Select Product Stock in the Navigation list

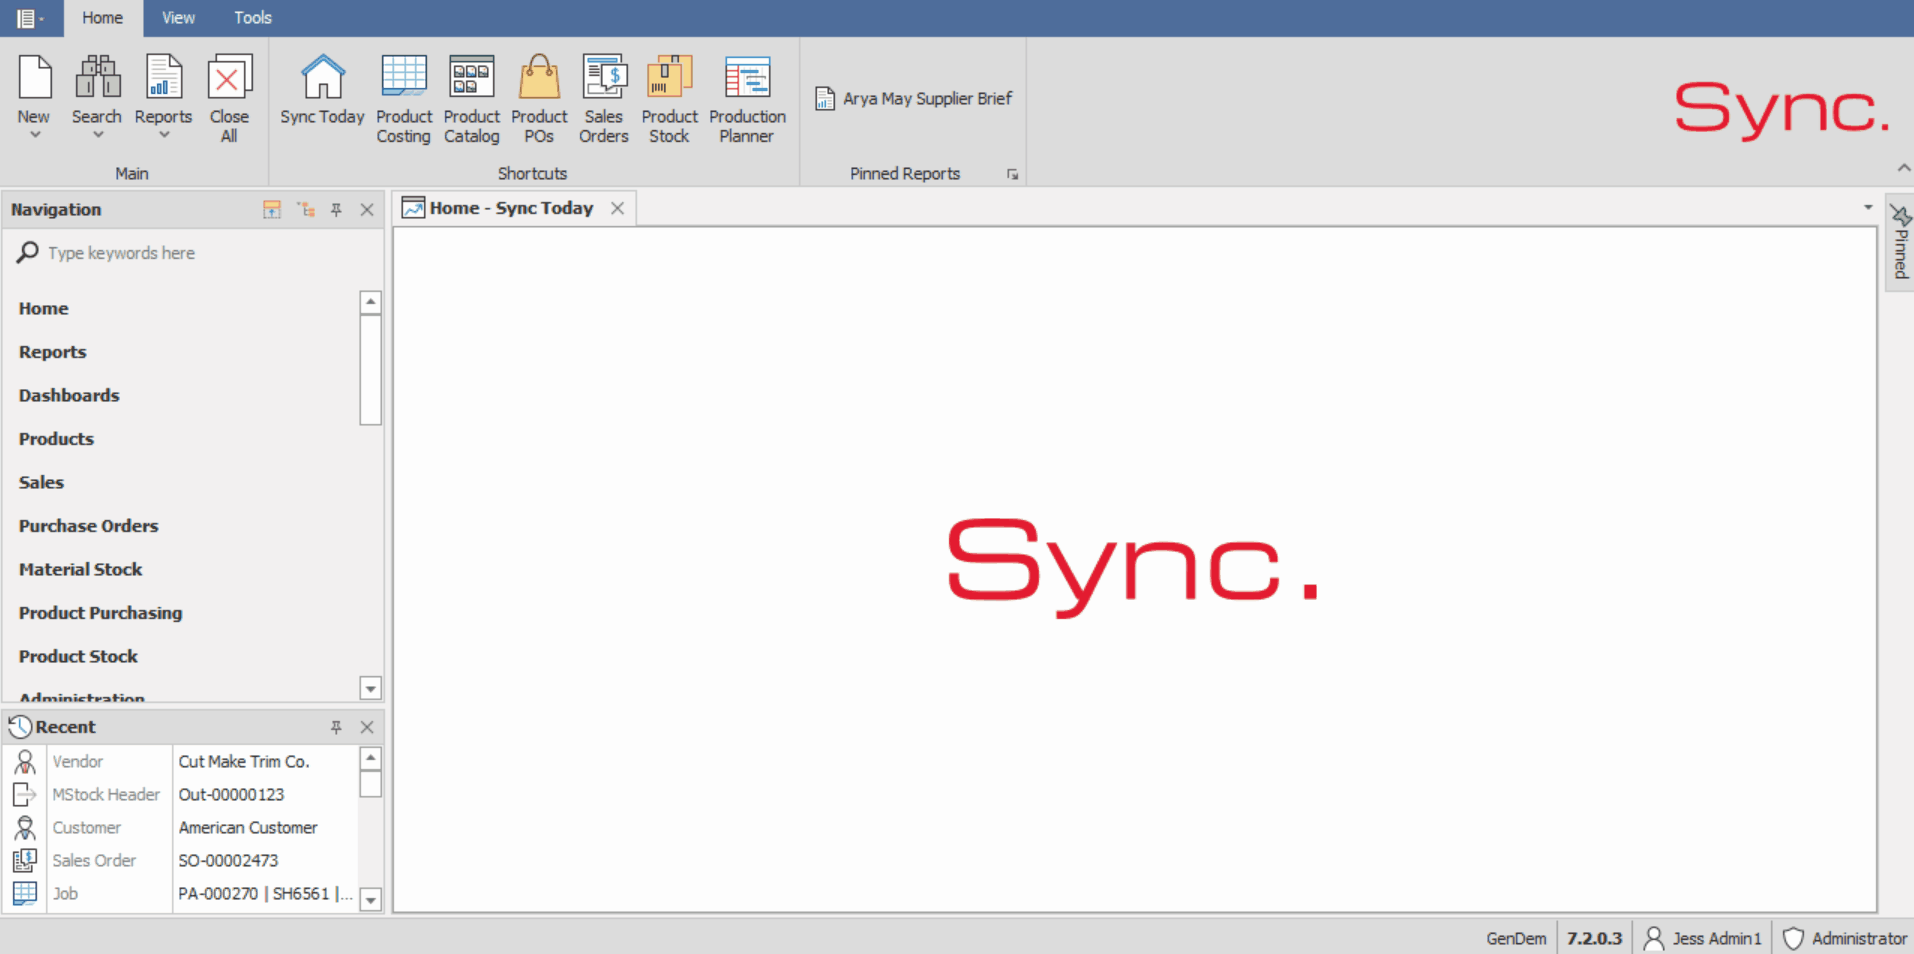[78, 656]
